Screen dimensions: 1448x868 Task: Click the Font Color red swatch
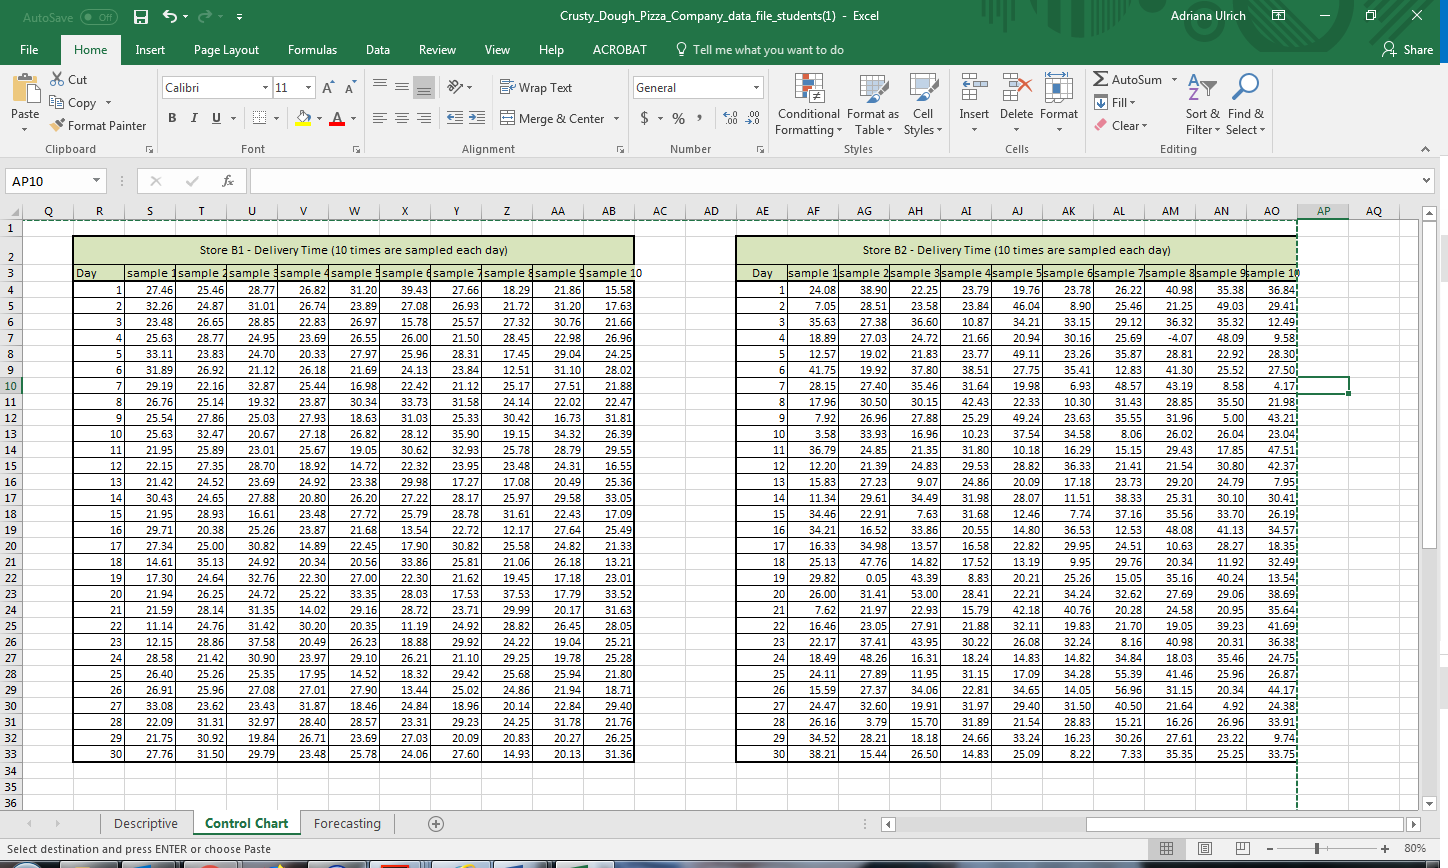tap(337, 118)
